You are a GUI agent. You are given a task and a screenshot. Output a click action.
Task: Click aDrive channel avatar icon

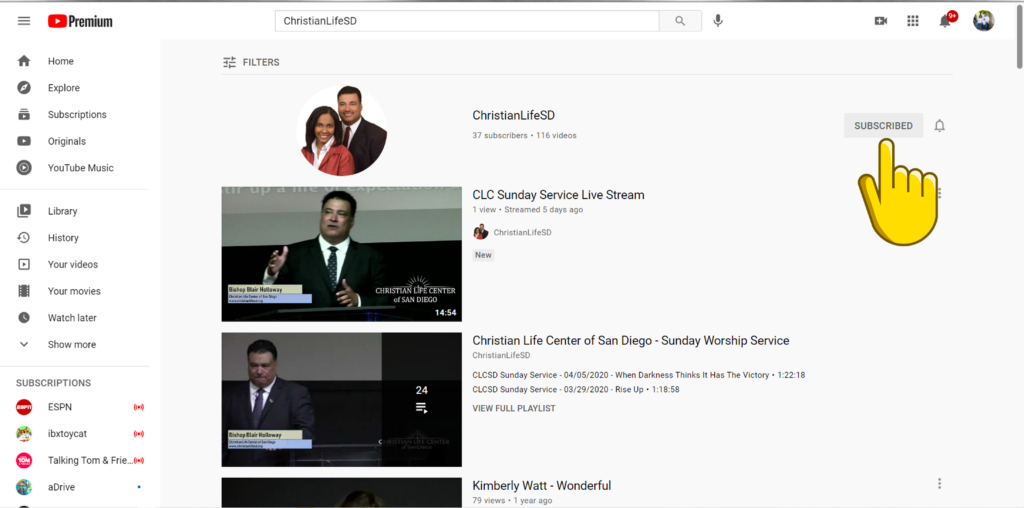coord(24,488)
